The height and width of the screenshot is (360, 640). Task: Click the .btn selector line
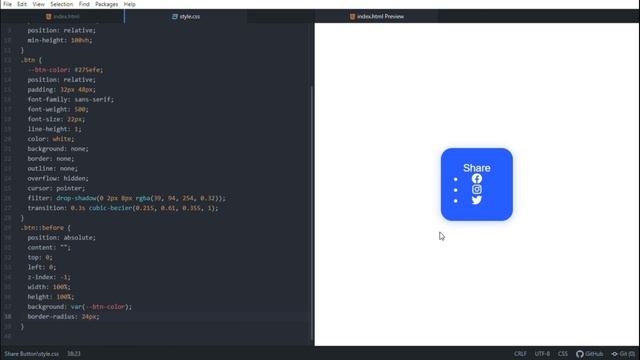pyautogui.click(x=31, y=60)
